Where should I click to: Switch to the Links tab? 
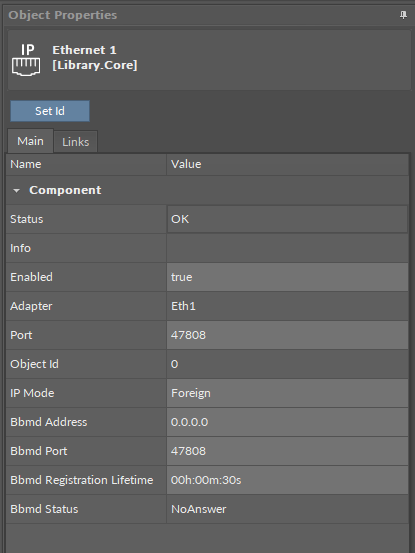click(75, 142)
